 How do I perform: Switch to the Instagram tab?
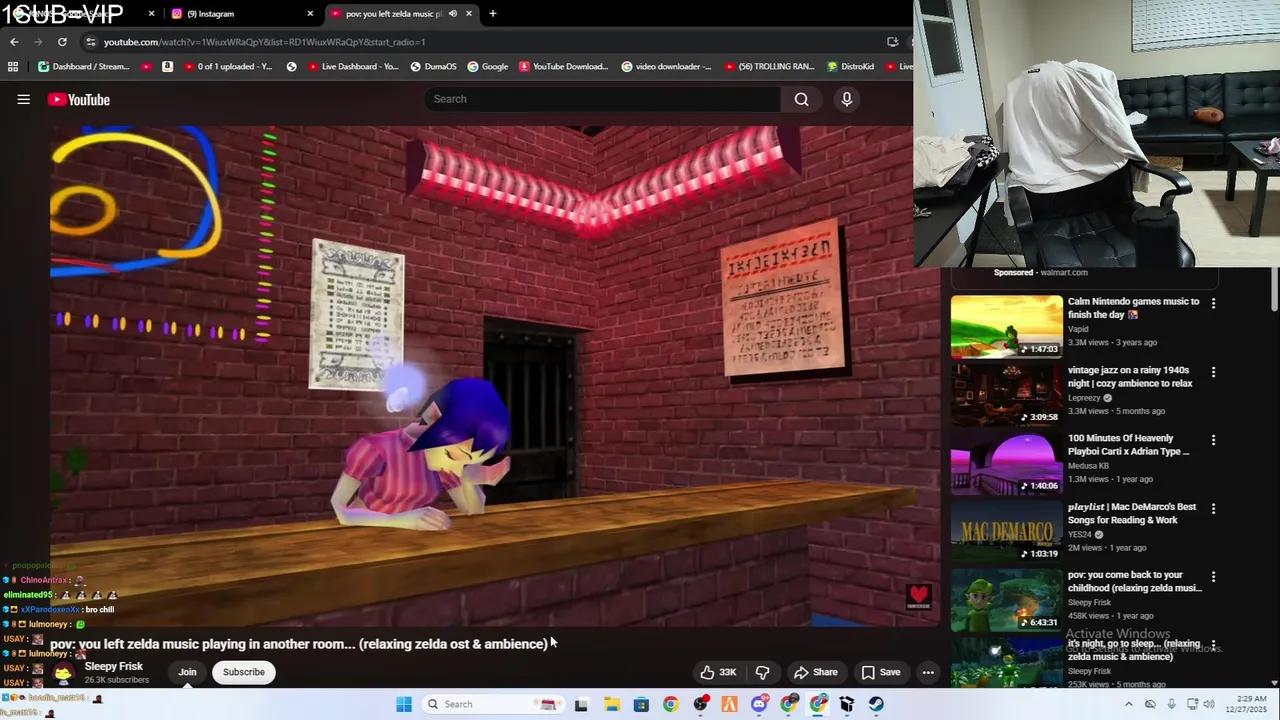click(x=240, y=14)
